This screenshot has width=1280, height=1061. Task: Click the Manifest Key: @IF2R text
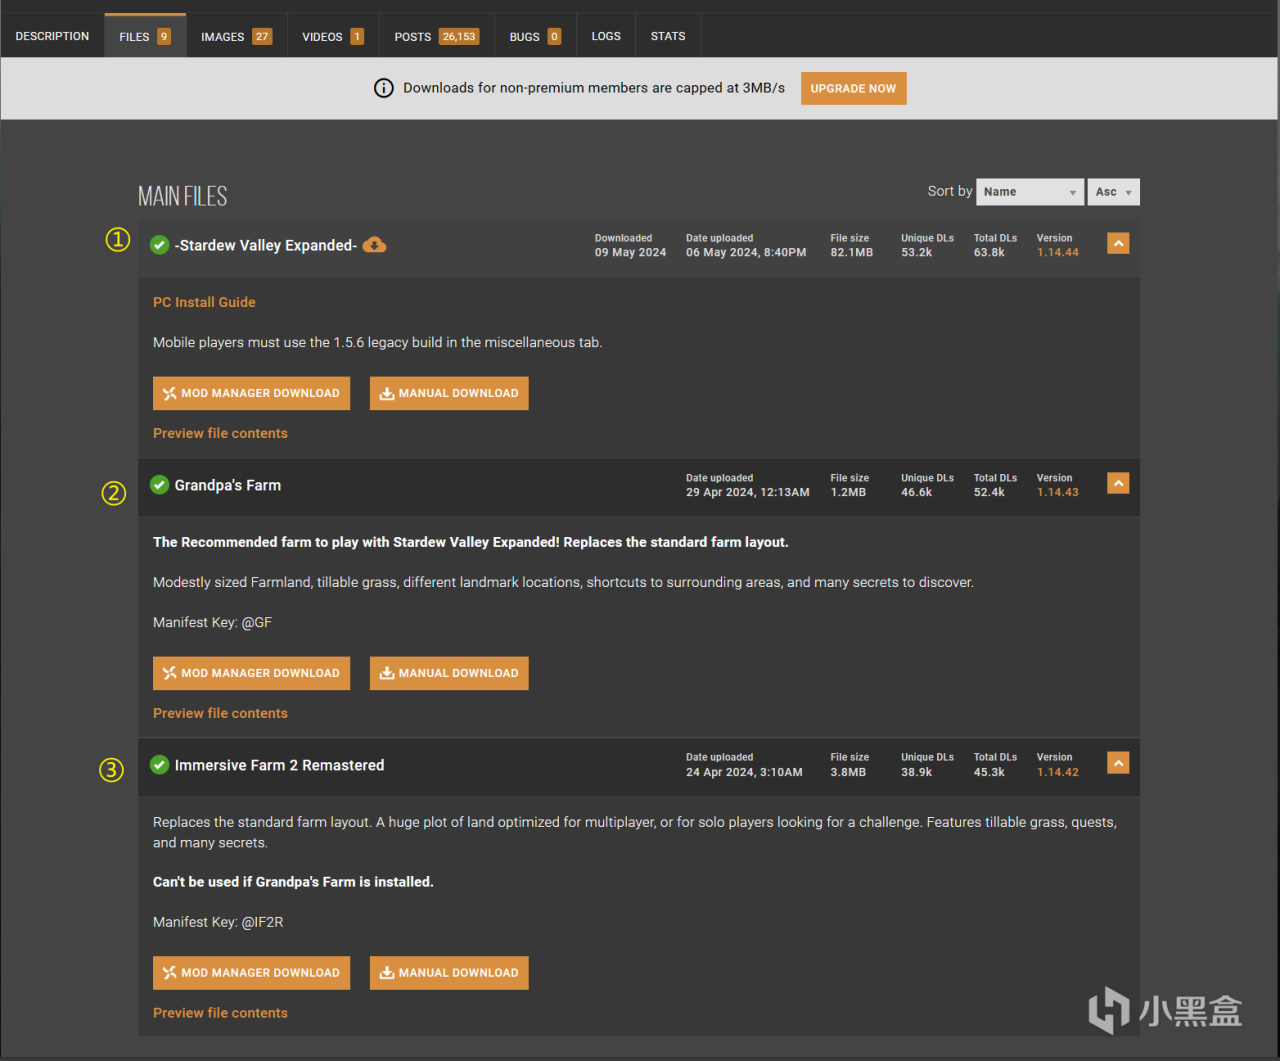point(218,922)
